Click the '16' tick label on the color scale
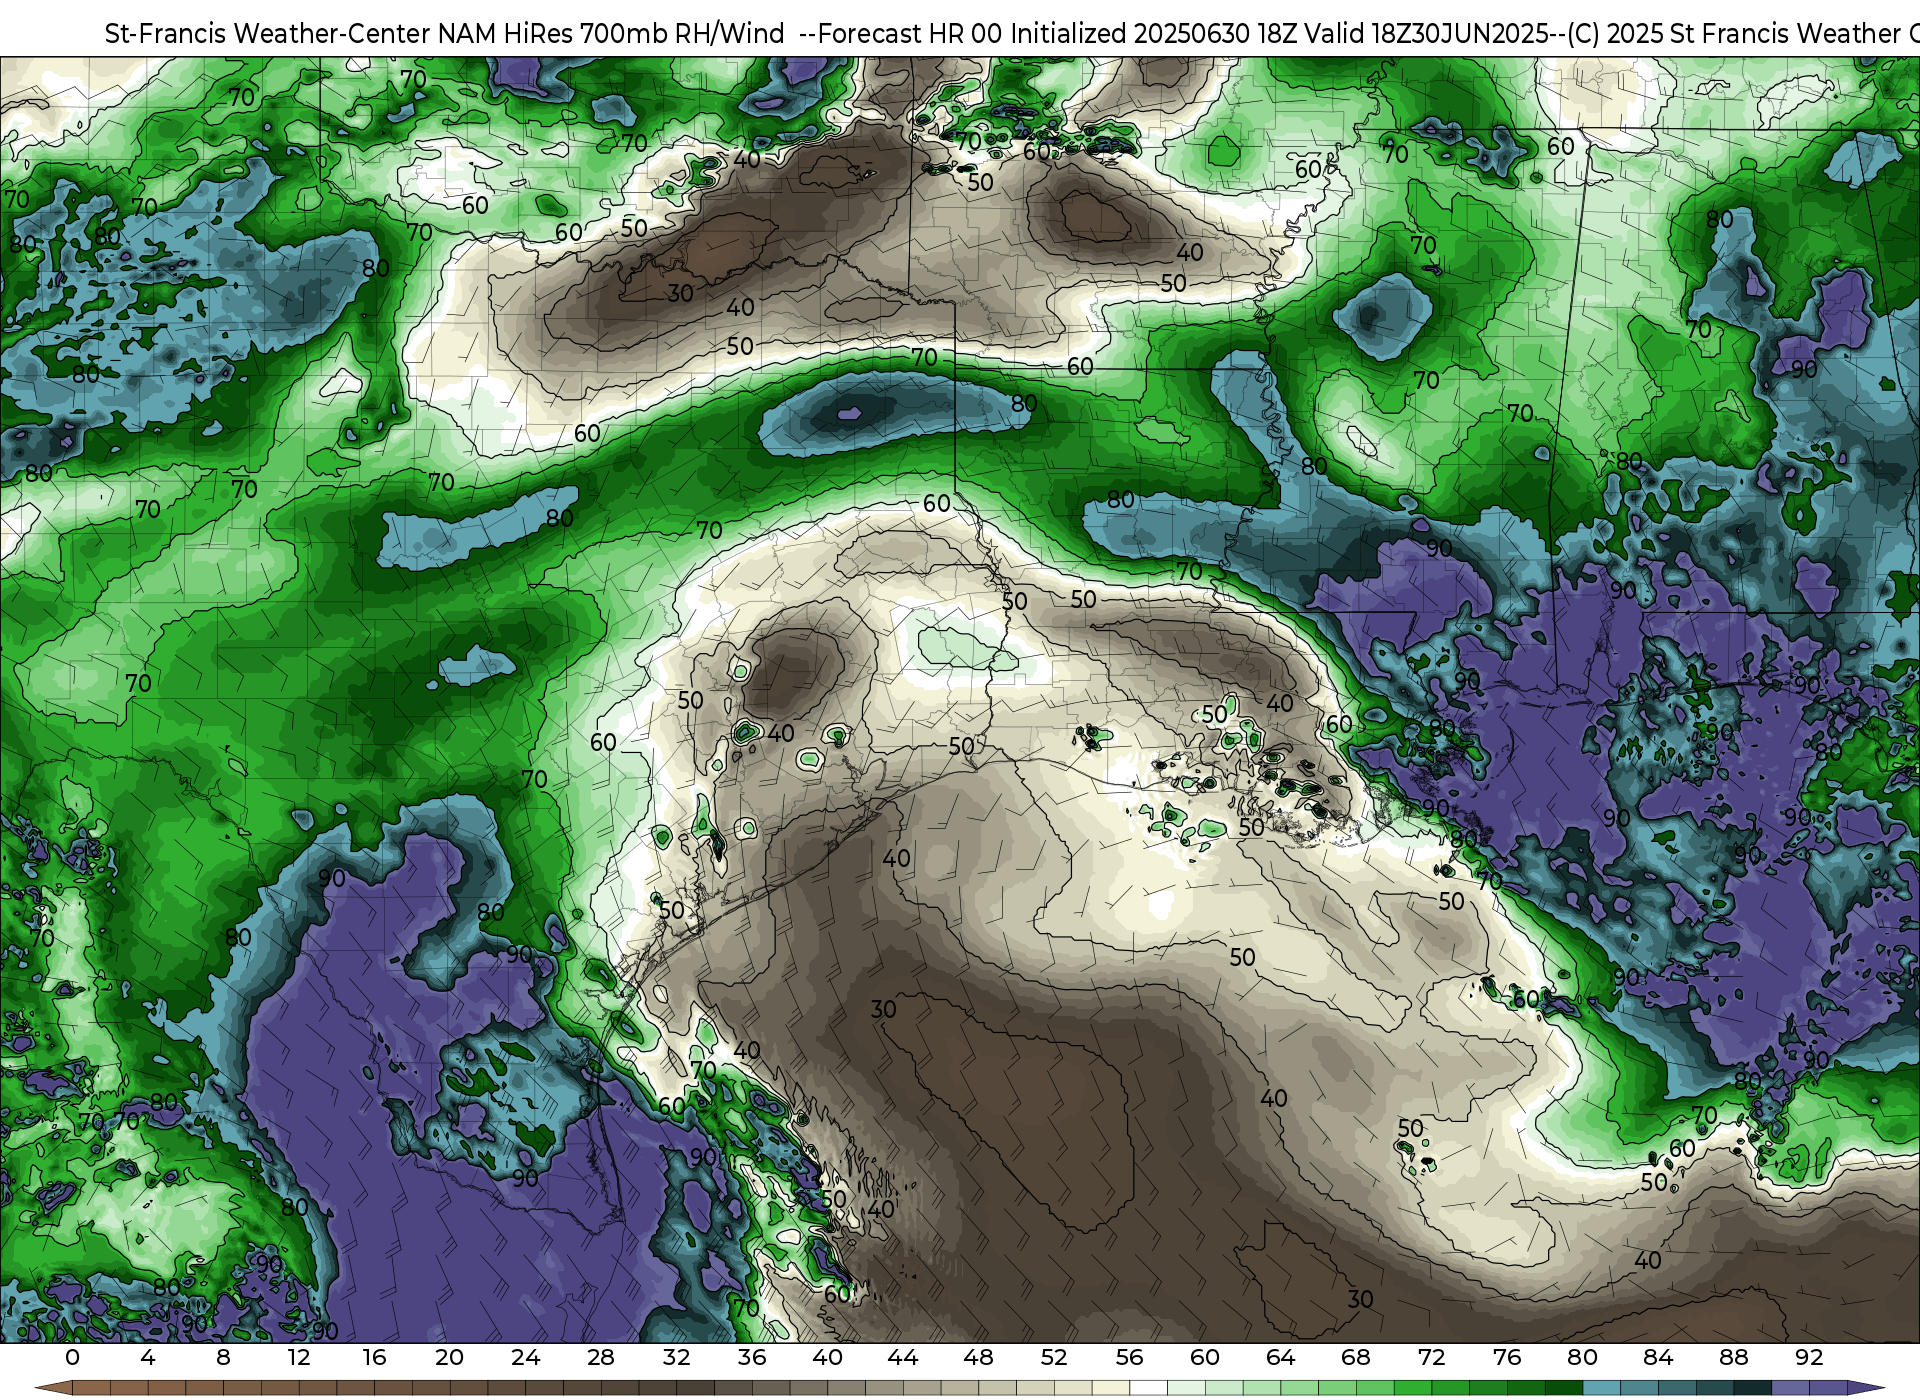The image size is (1920, 1400). click(x=374, y=1357)
